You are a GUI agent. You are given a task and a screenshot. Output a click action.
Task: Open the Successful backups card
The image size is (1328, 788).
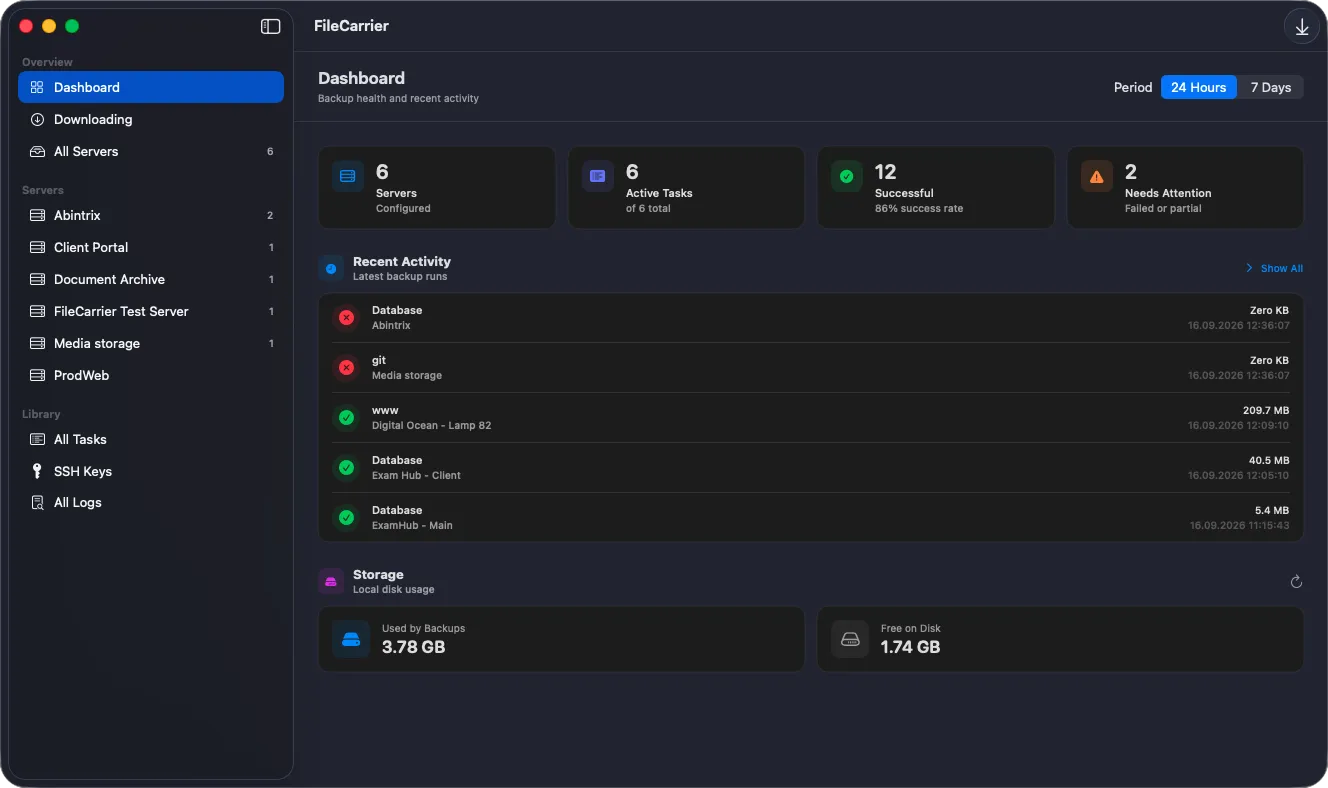936,187
